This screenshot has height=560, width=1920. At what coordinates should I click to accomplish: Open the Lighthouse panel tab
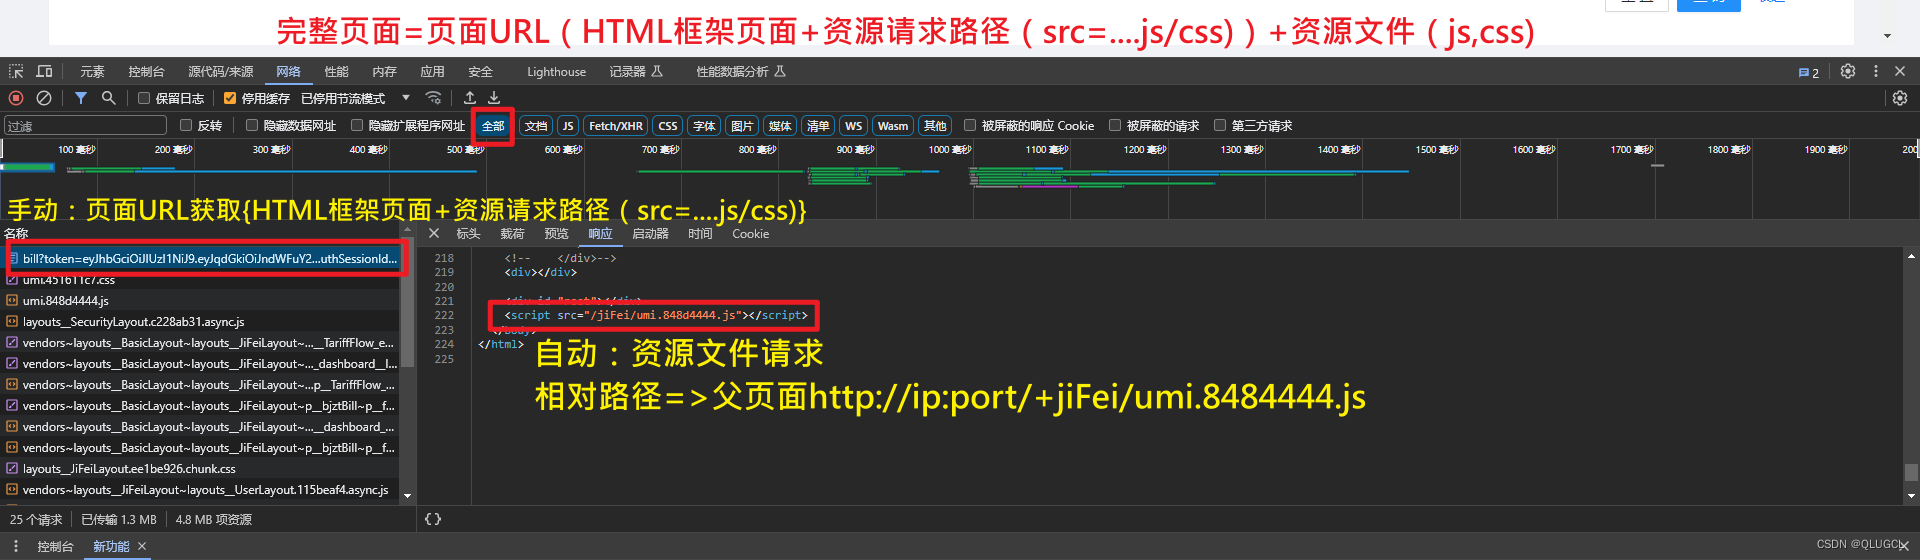point(557,72)
